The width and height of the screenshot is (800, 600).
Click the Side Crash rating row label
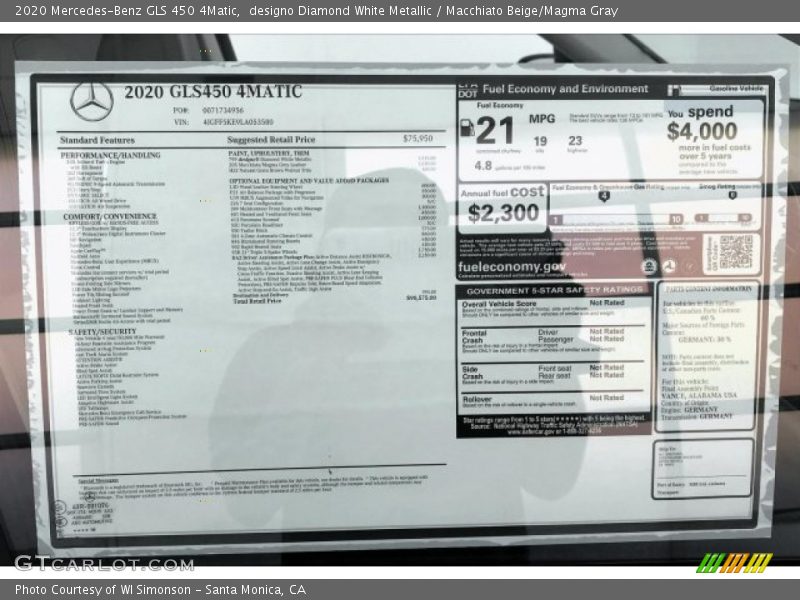[x=472, y=373]
